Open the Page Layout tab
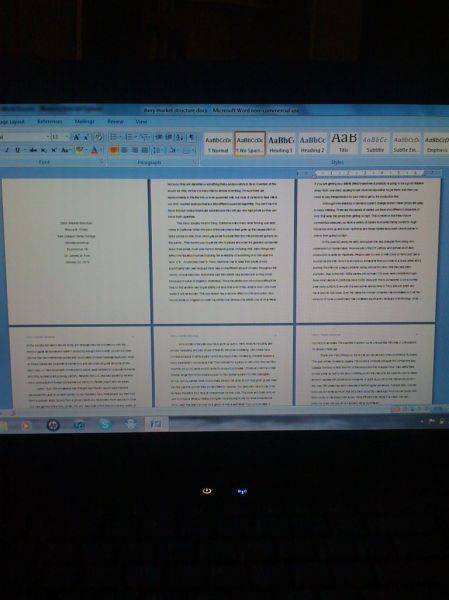 (12, 122)
